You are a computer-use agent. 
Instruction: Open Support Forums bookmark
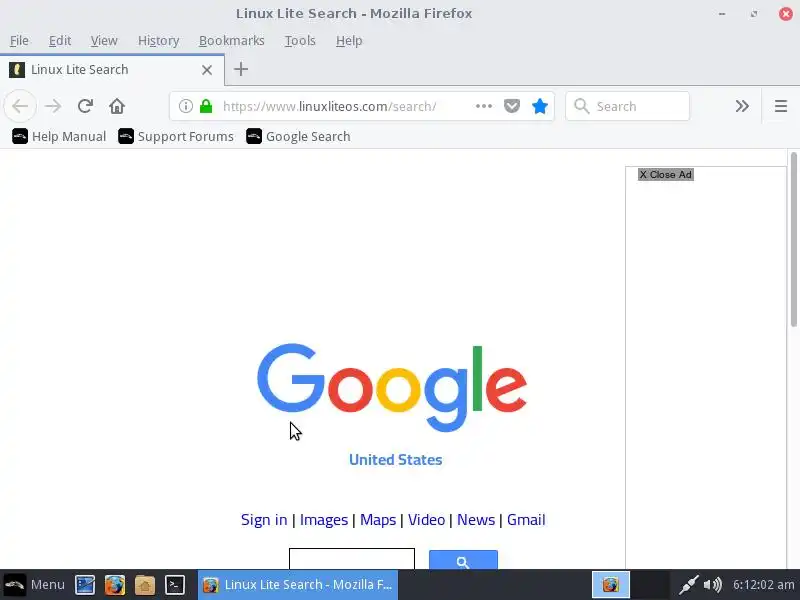pos(176,136)
